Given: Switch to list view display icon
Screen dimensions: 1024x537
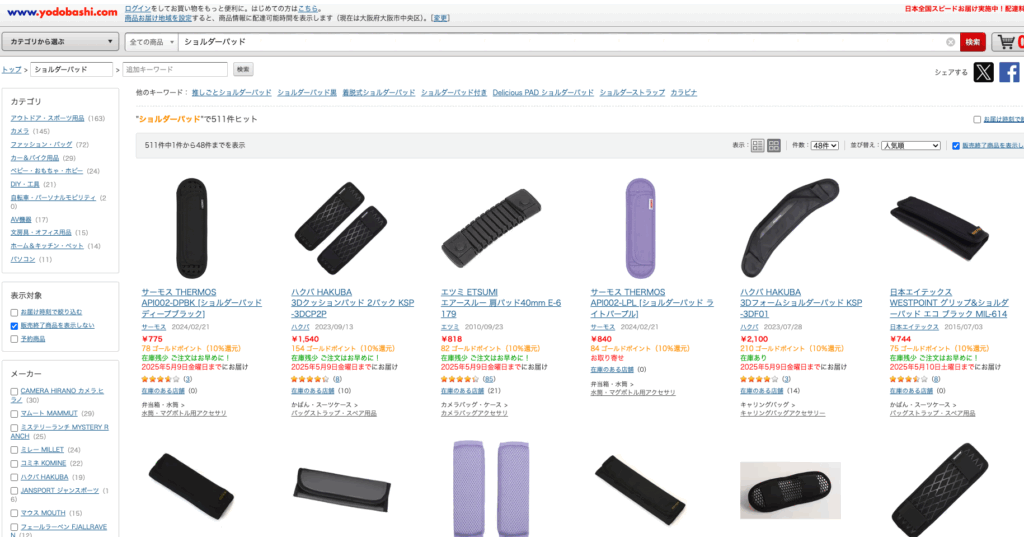Looking at the screenshot, I should [757, 146].
